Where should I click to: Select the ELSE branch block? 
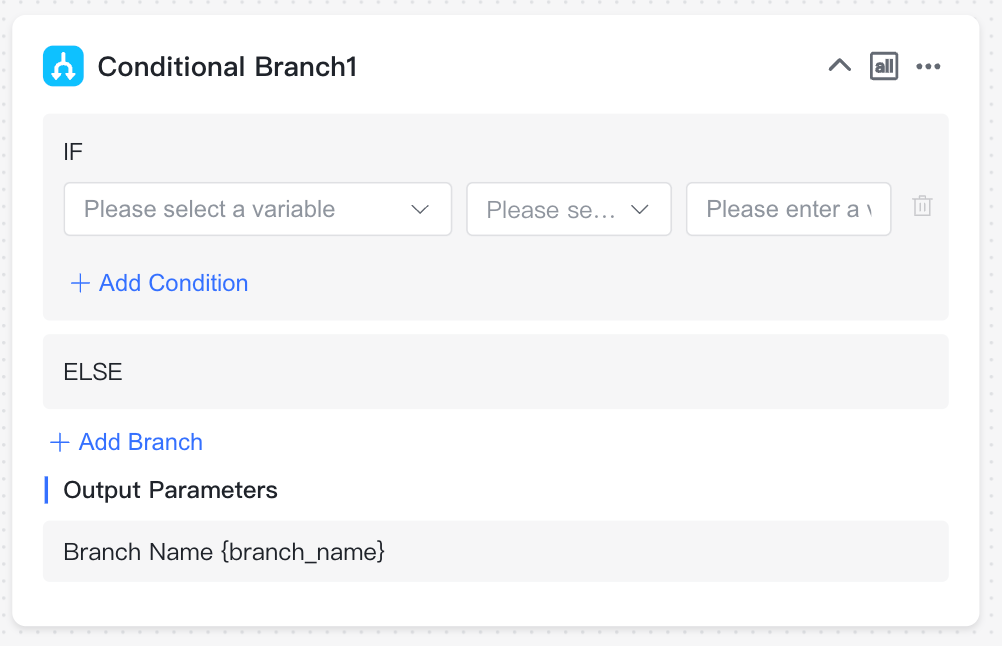click(x=495, y=371)
